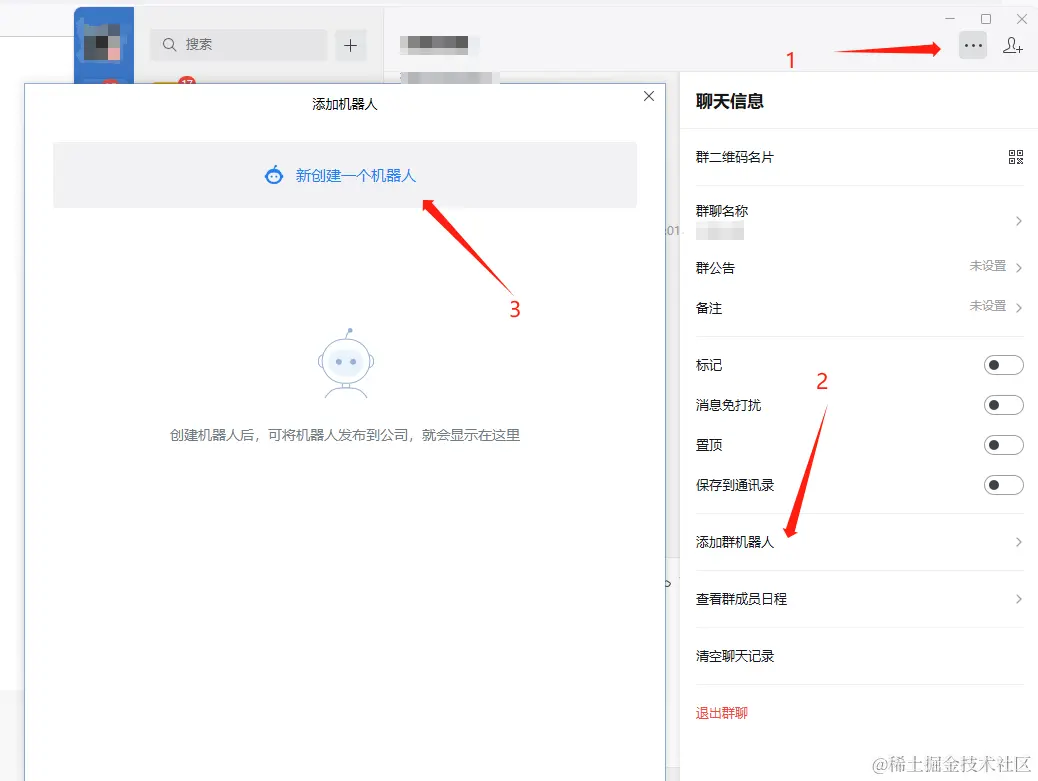Screen dimensions: 1038x781
Task: Expand the 备注 row arrow
Action: coord(1019,308)
